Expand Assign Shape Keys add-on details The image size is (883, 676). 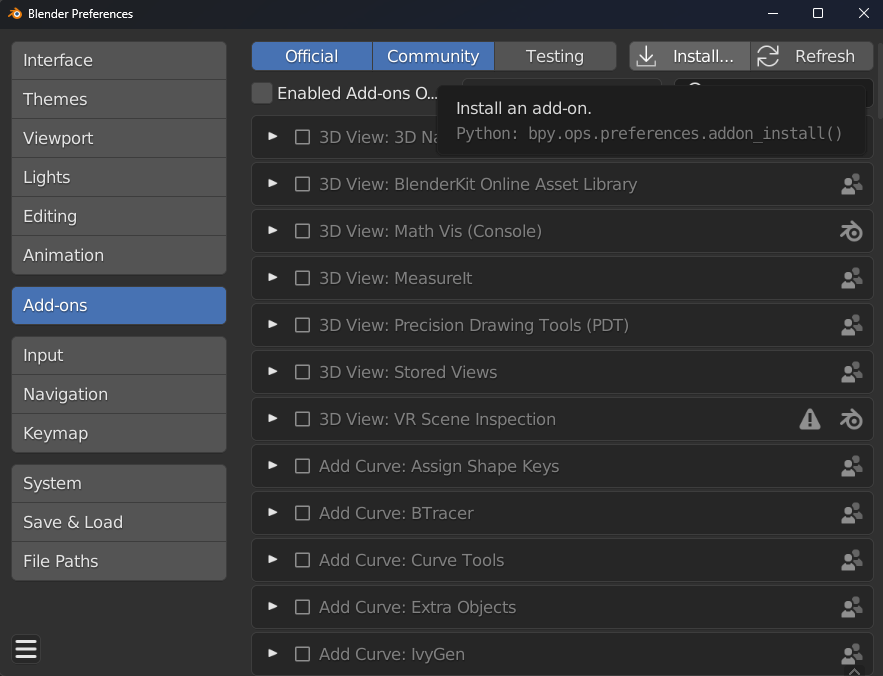pos(273,465)
